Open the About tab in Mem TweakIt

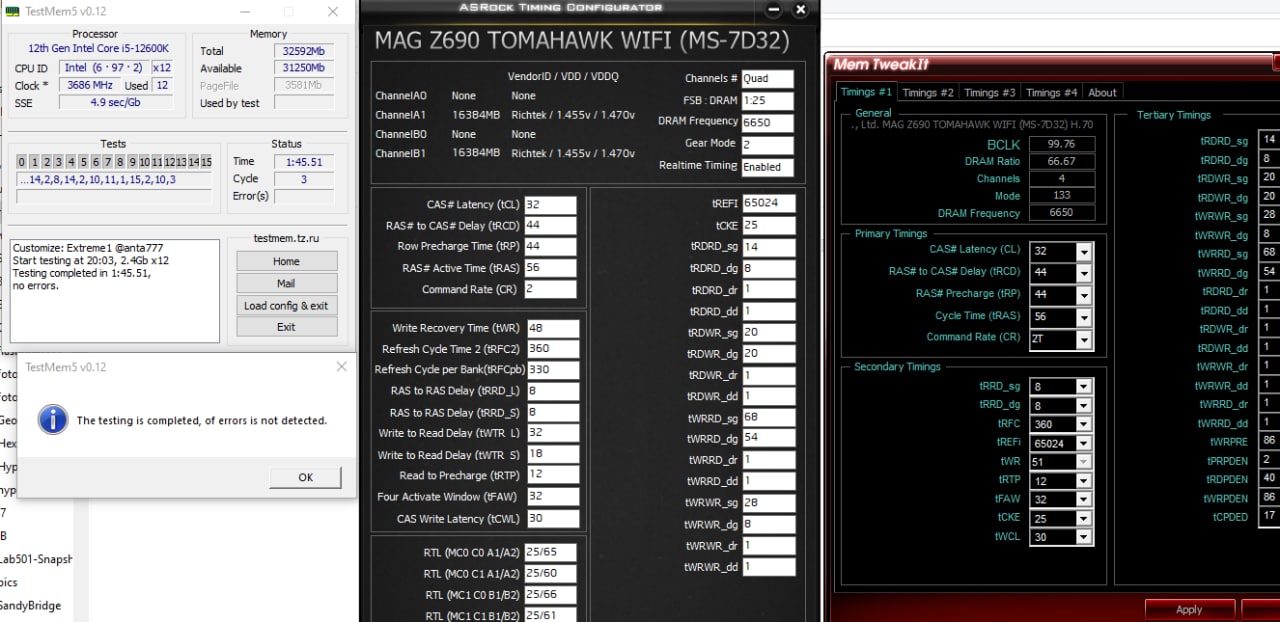coord(1102,92)
